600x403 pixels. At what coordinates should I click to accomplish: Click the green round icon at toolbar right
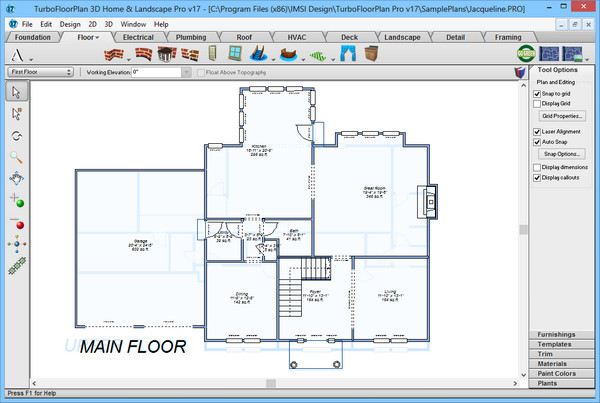pos(526,53)
